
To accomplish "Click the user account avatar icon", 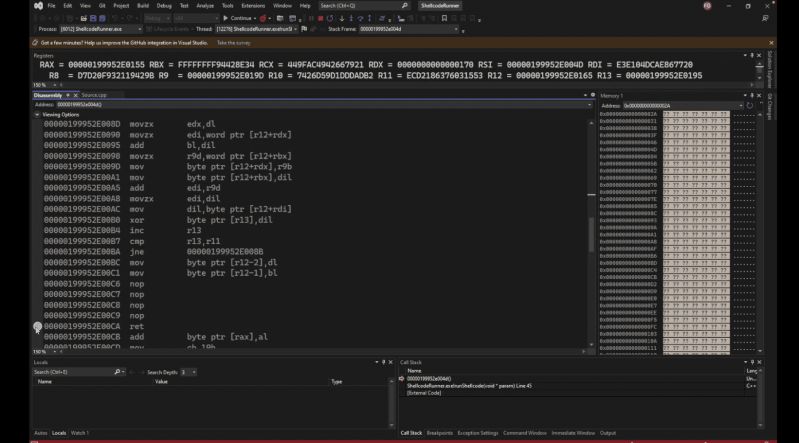I will (707, 6).
